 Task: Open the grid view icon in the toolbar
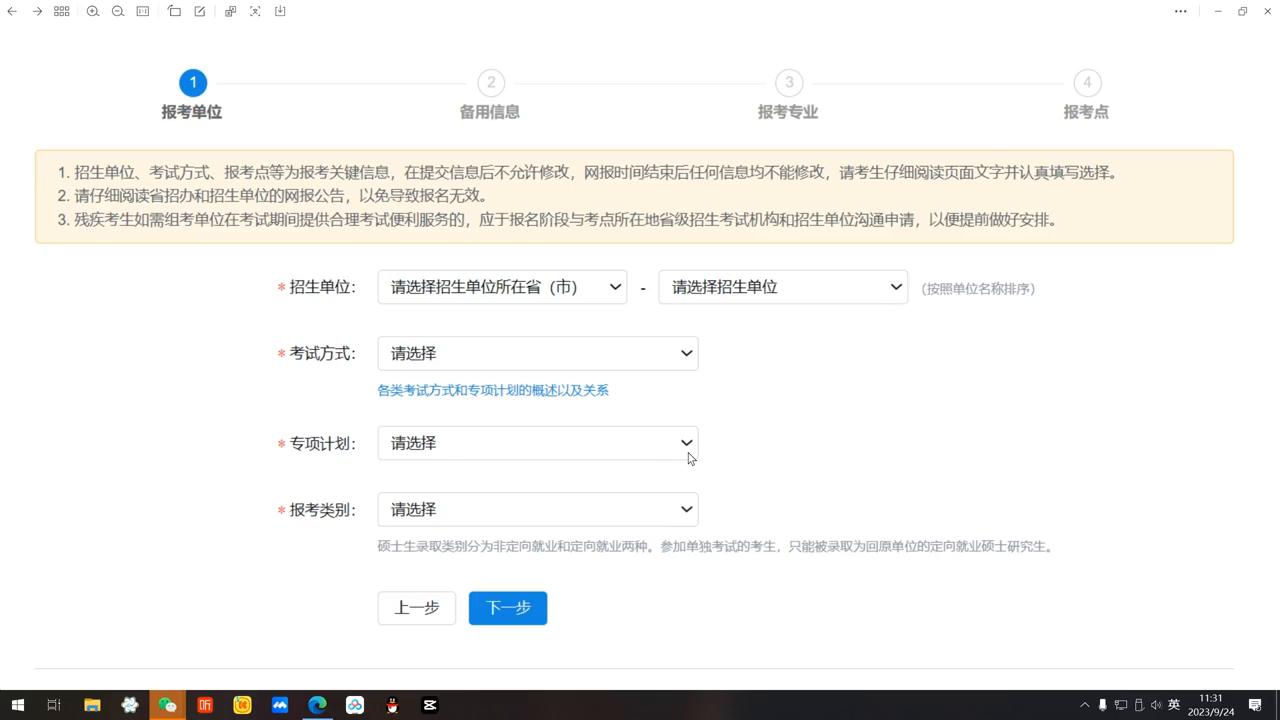click(x=61, y=11)
